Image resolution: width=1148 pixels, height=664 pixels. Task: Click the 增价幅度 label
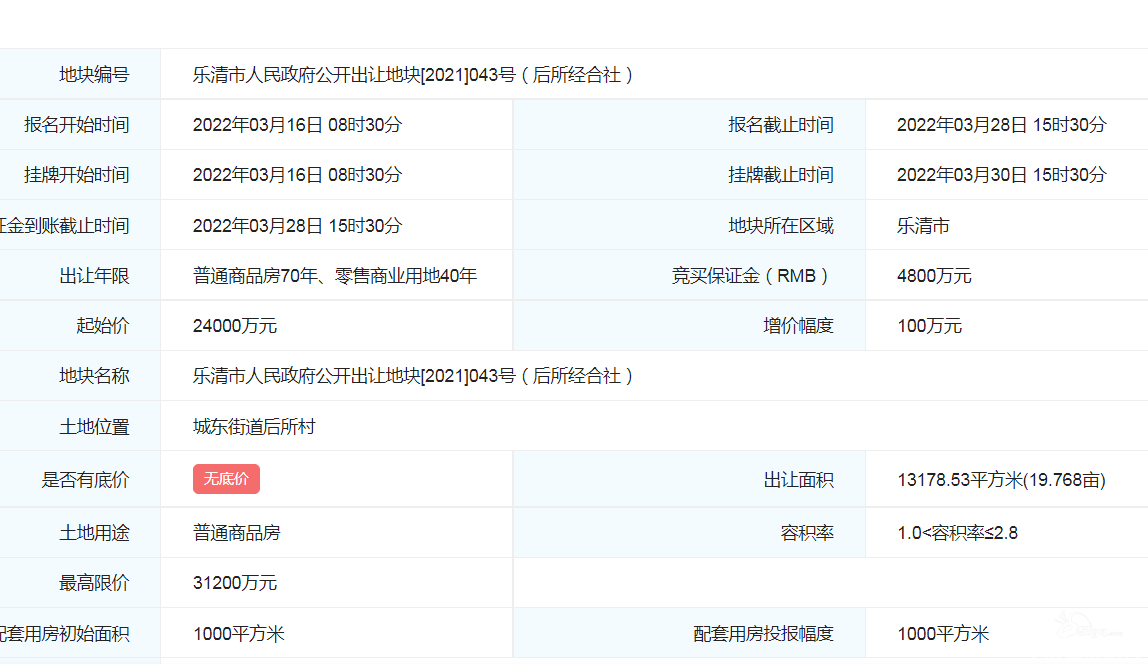pos(798,326)
